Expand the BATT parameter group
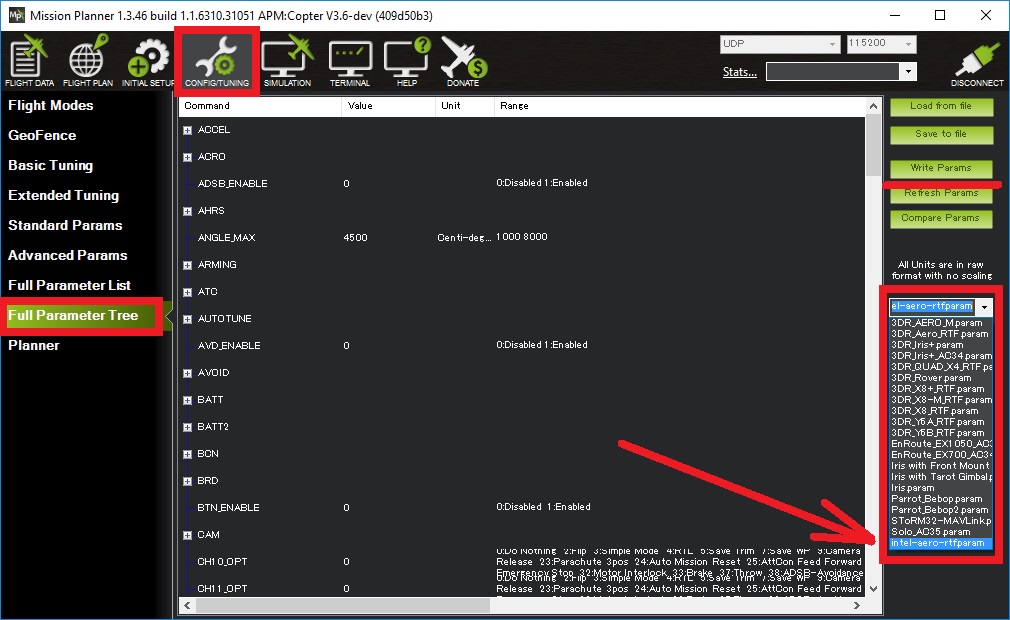Screen dimensions: 1010x620 pyautogui.click(x=188, y=400)
